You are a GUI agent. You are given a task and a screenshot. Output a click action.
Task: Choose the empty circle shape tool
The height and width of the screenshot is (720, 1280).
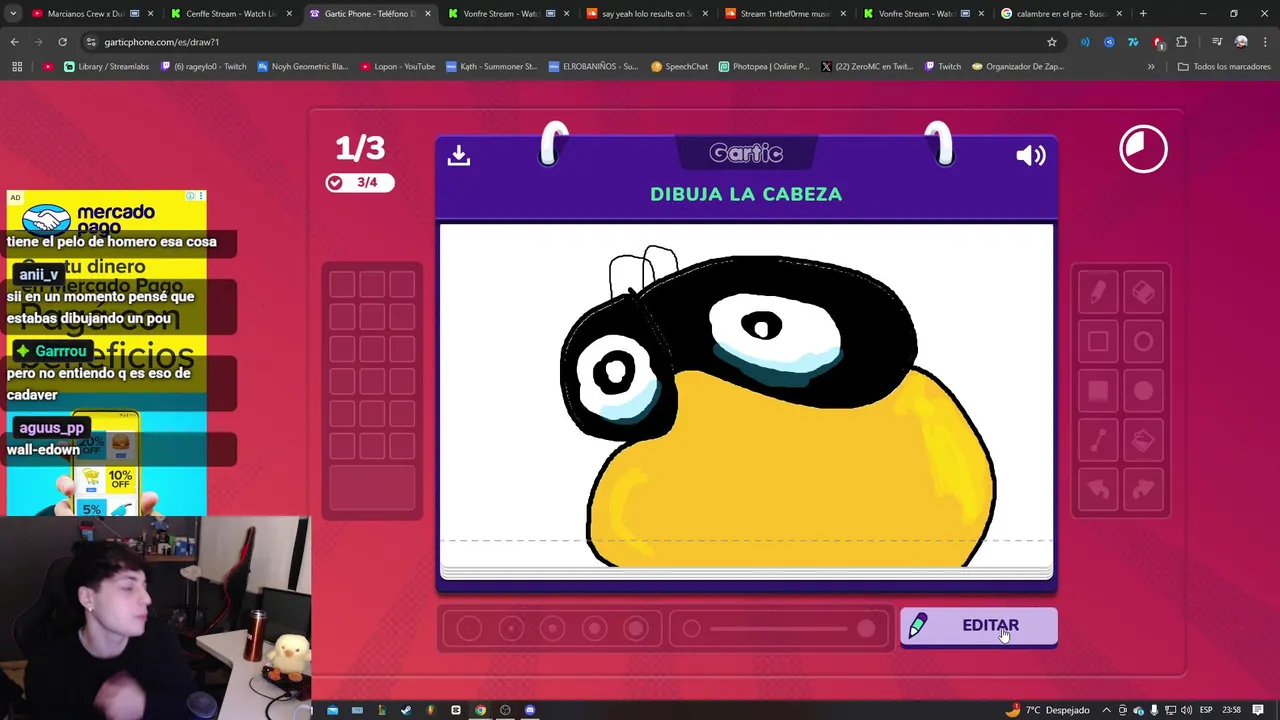[x=1143, y=342]
